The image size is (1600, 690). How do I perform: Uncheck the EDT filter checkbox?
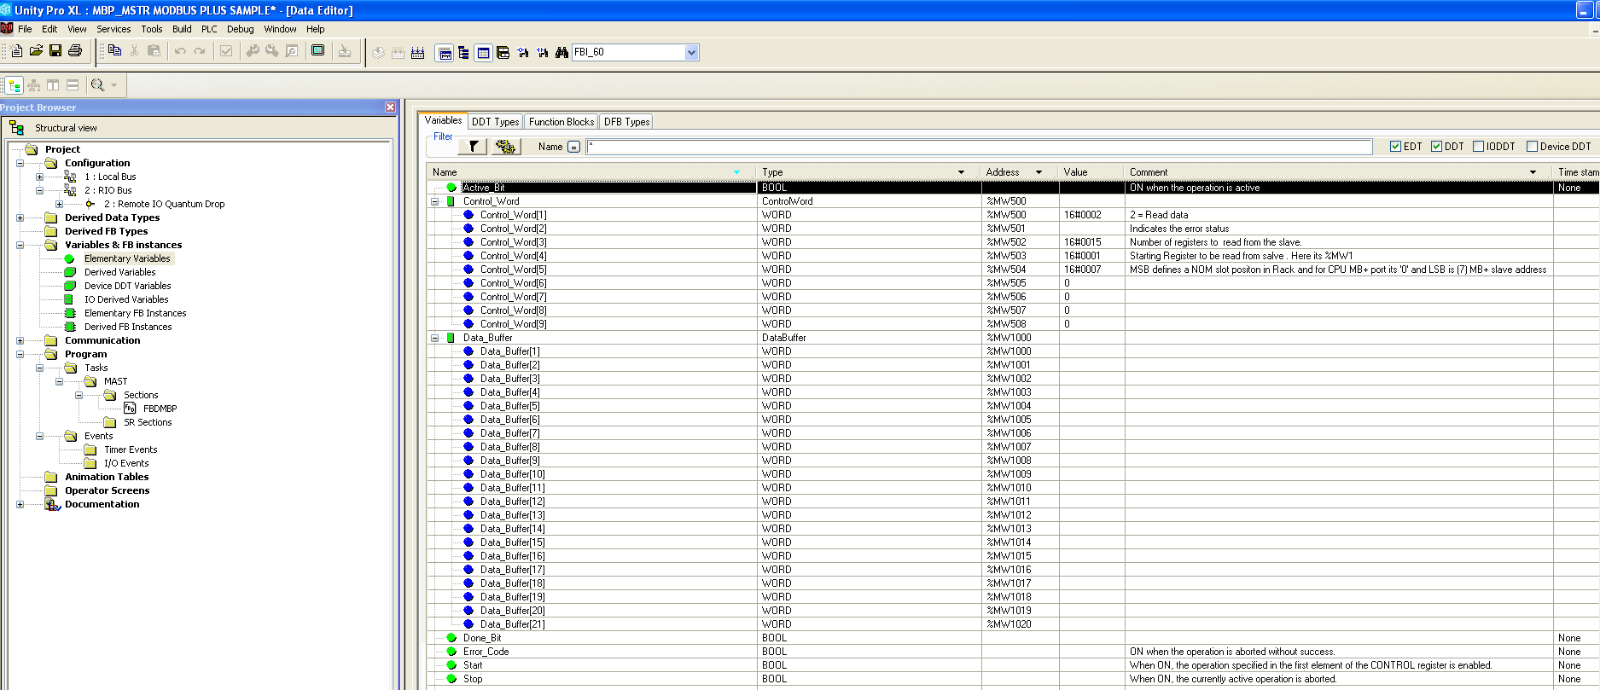point(1396,146)
